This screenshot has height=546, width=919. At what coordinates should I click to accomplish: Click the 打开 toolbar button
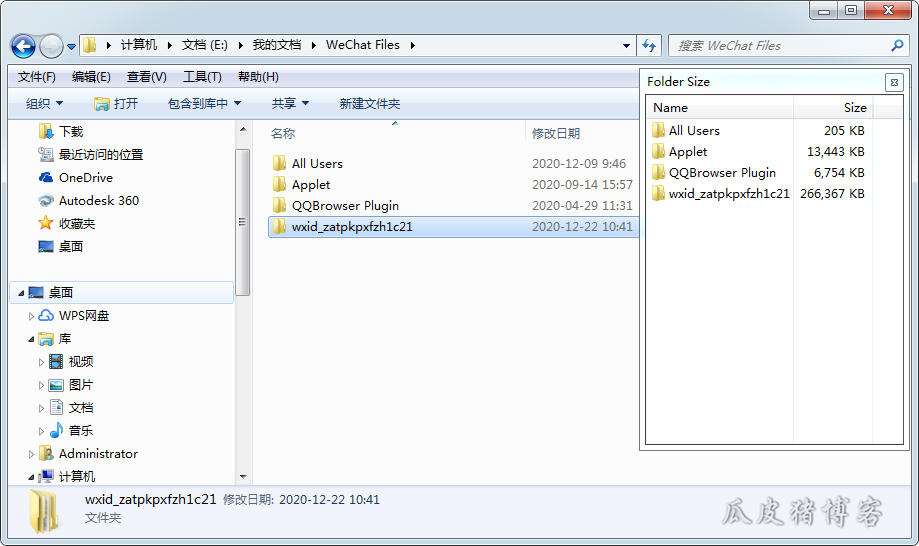(116, 104)
